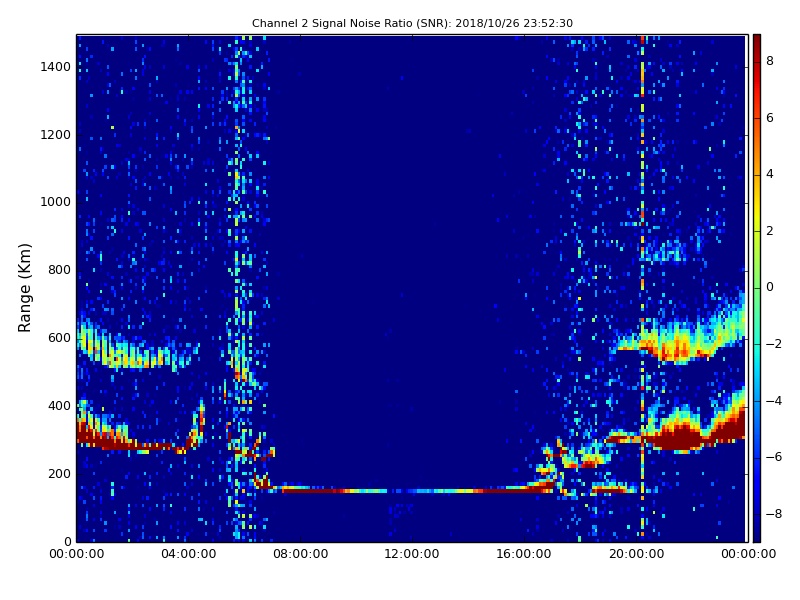This screenshot has height=600, width=800.
Task: Click the colorbar tick label 6
Action: (770, 118)
